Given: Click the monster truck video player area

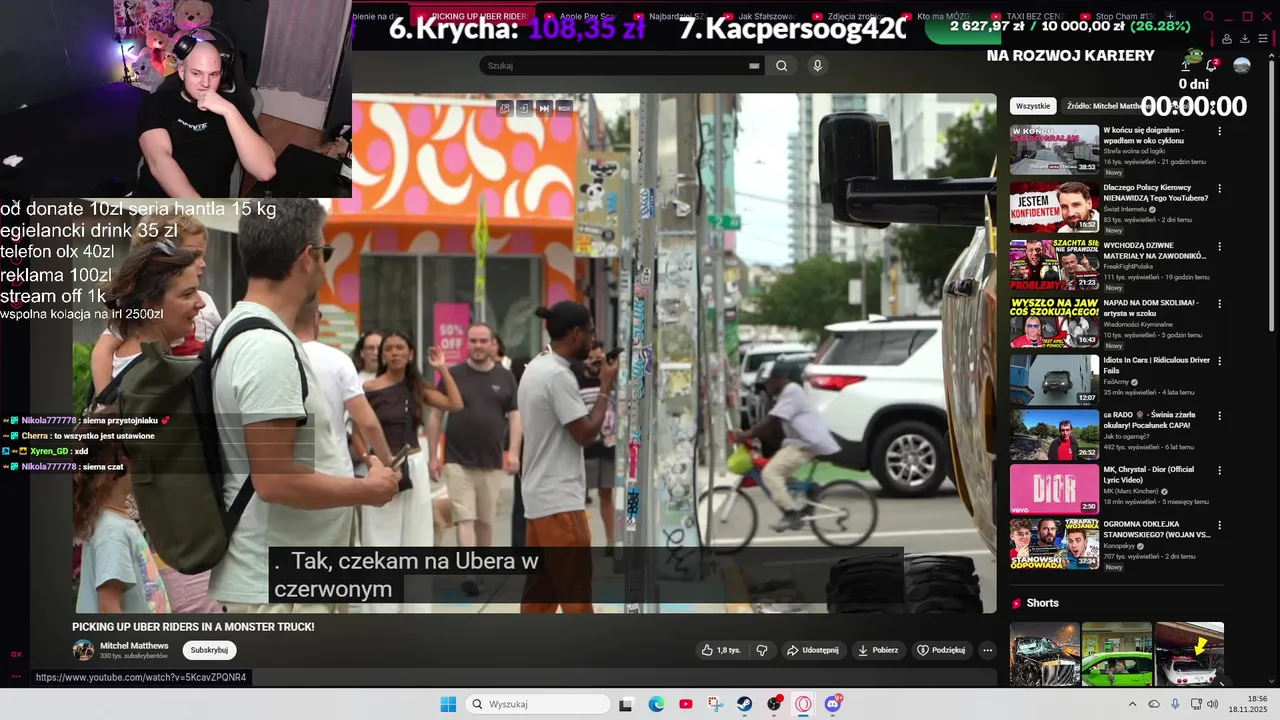Looking at the screenshot, I should [x=535, y=353].
